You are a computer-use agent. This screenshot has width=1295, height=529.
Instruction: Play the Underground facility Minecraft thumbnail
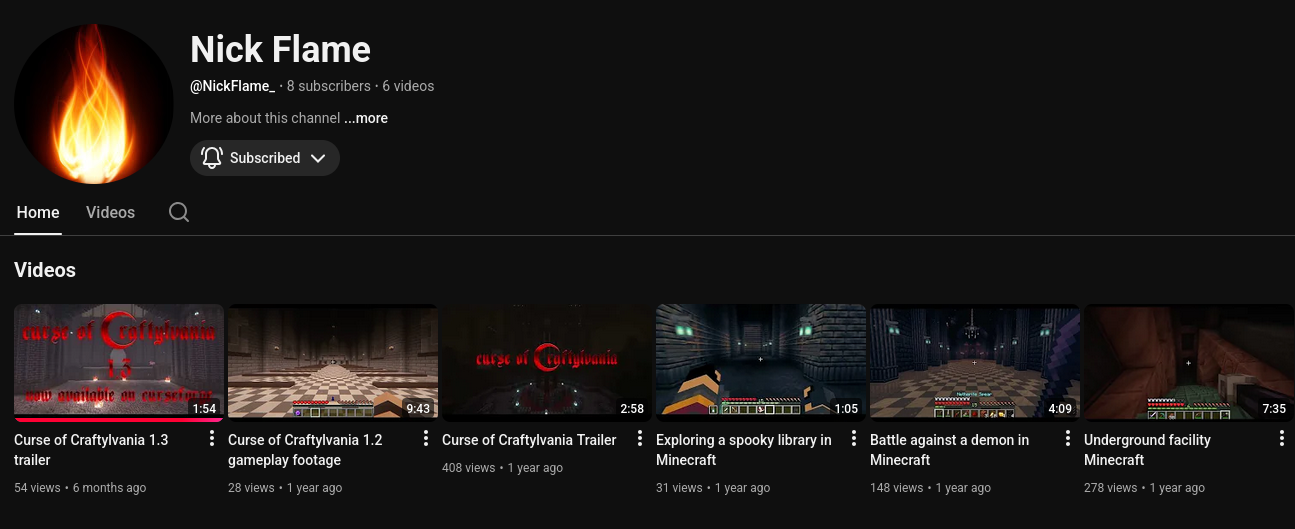[x=1188, y=360]
